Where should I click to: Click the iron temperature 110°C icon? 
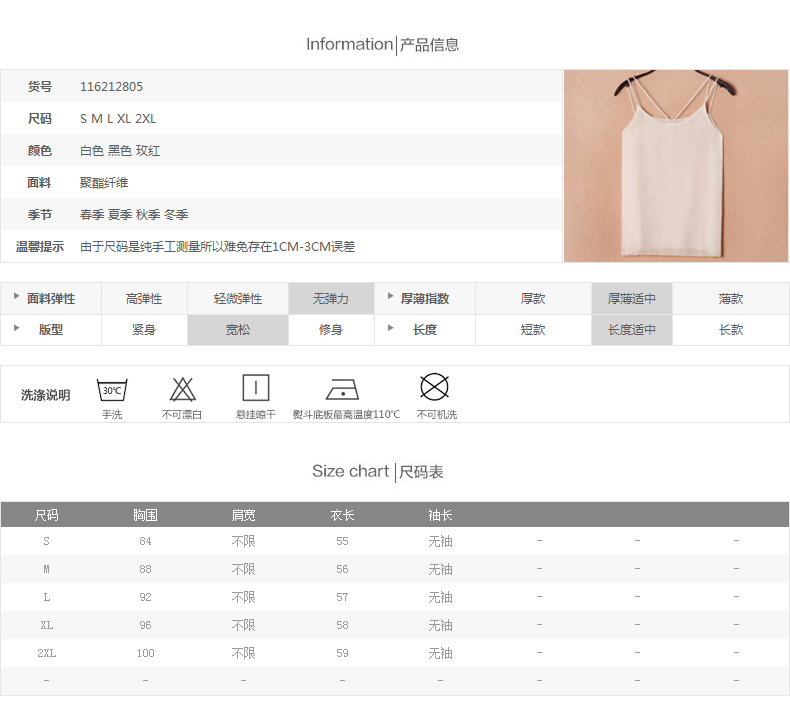click(x=343, y=388)
